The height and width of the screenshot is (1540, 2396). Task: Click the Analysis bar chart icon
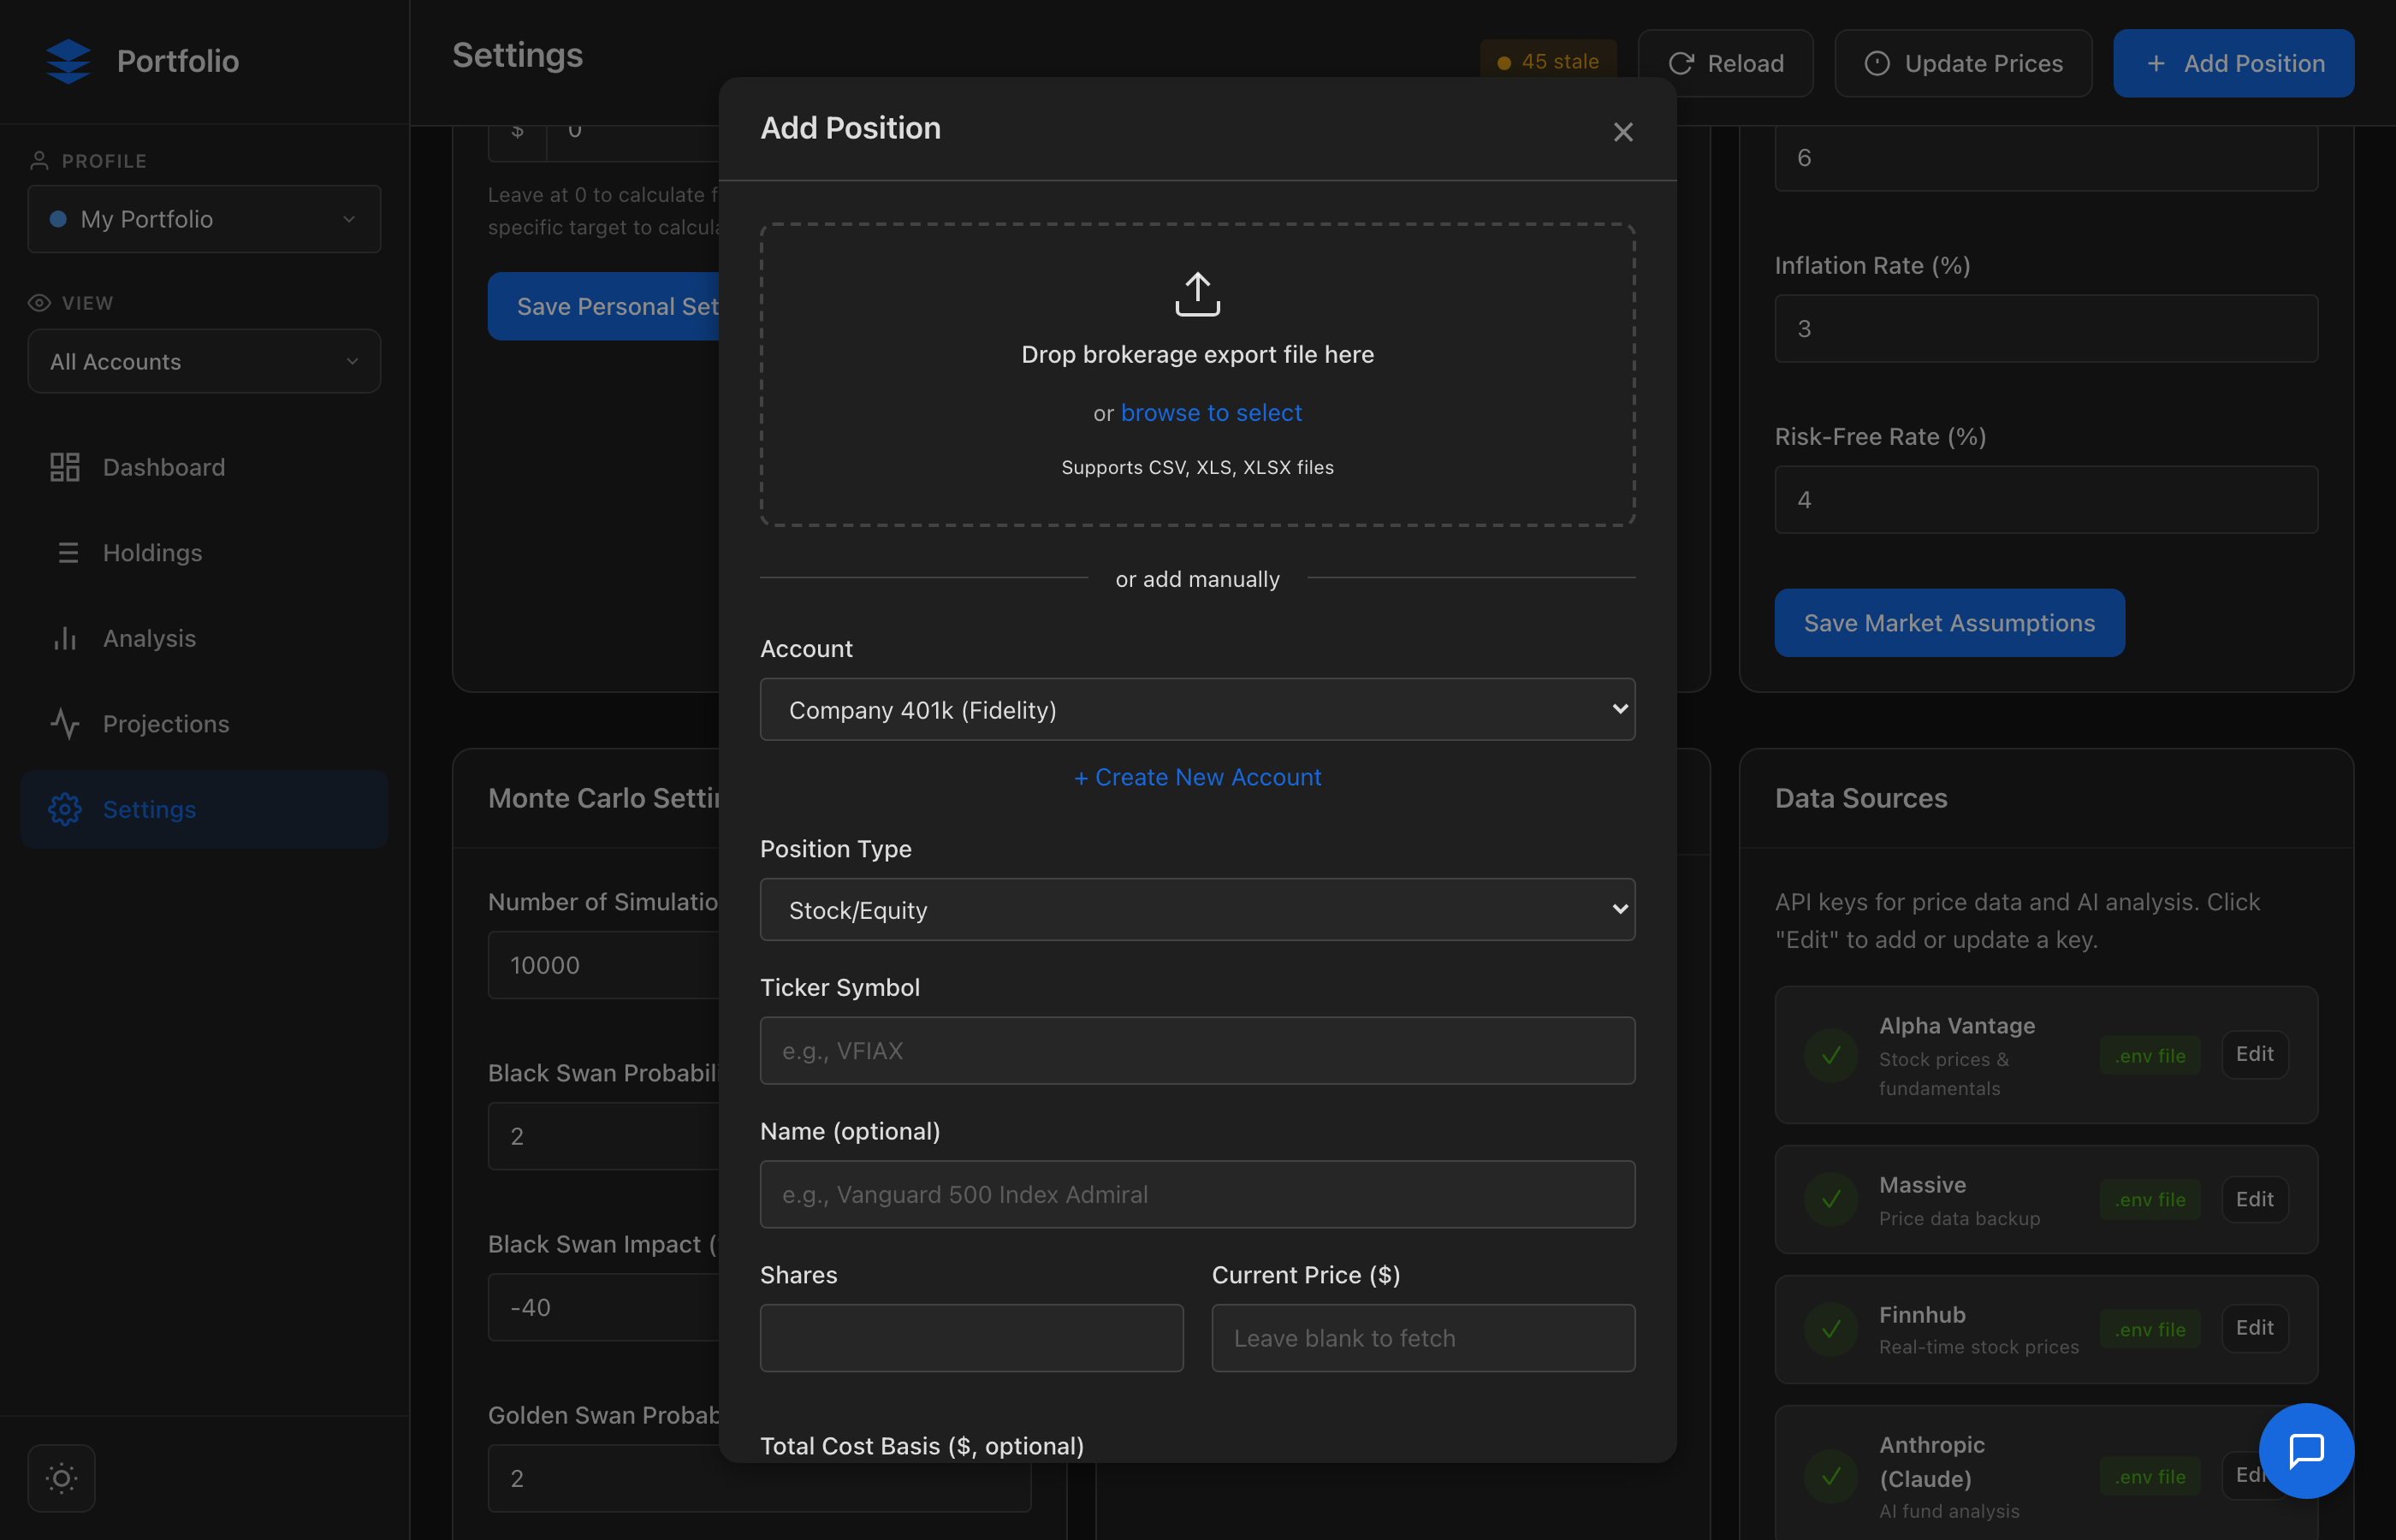(65, 638)
